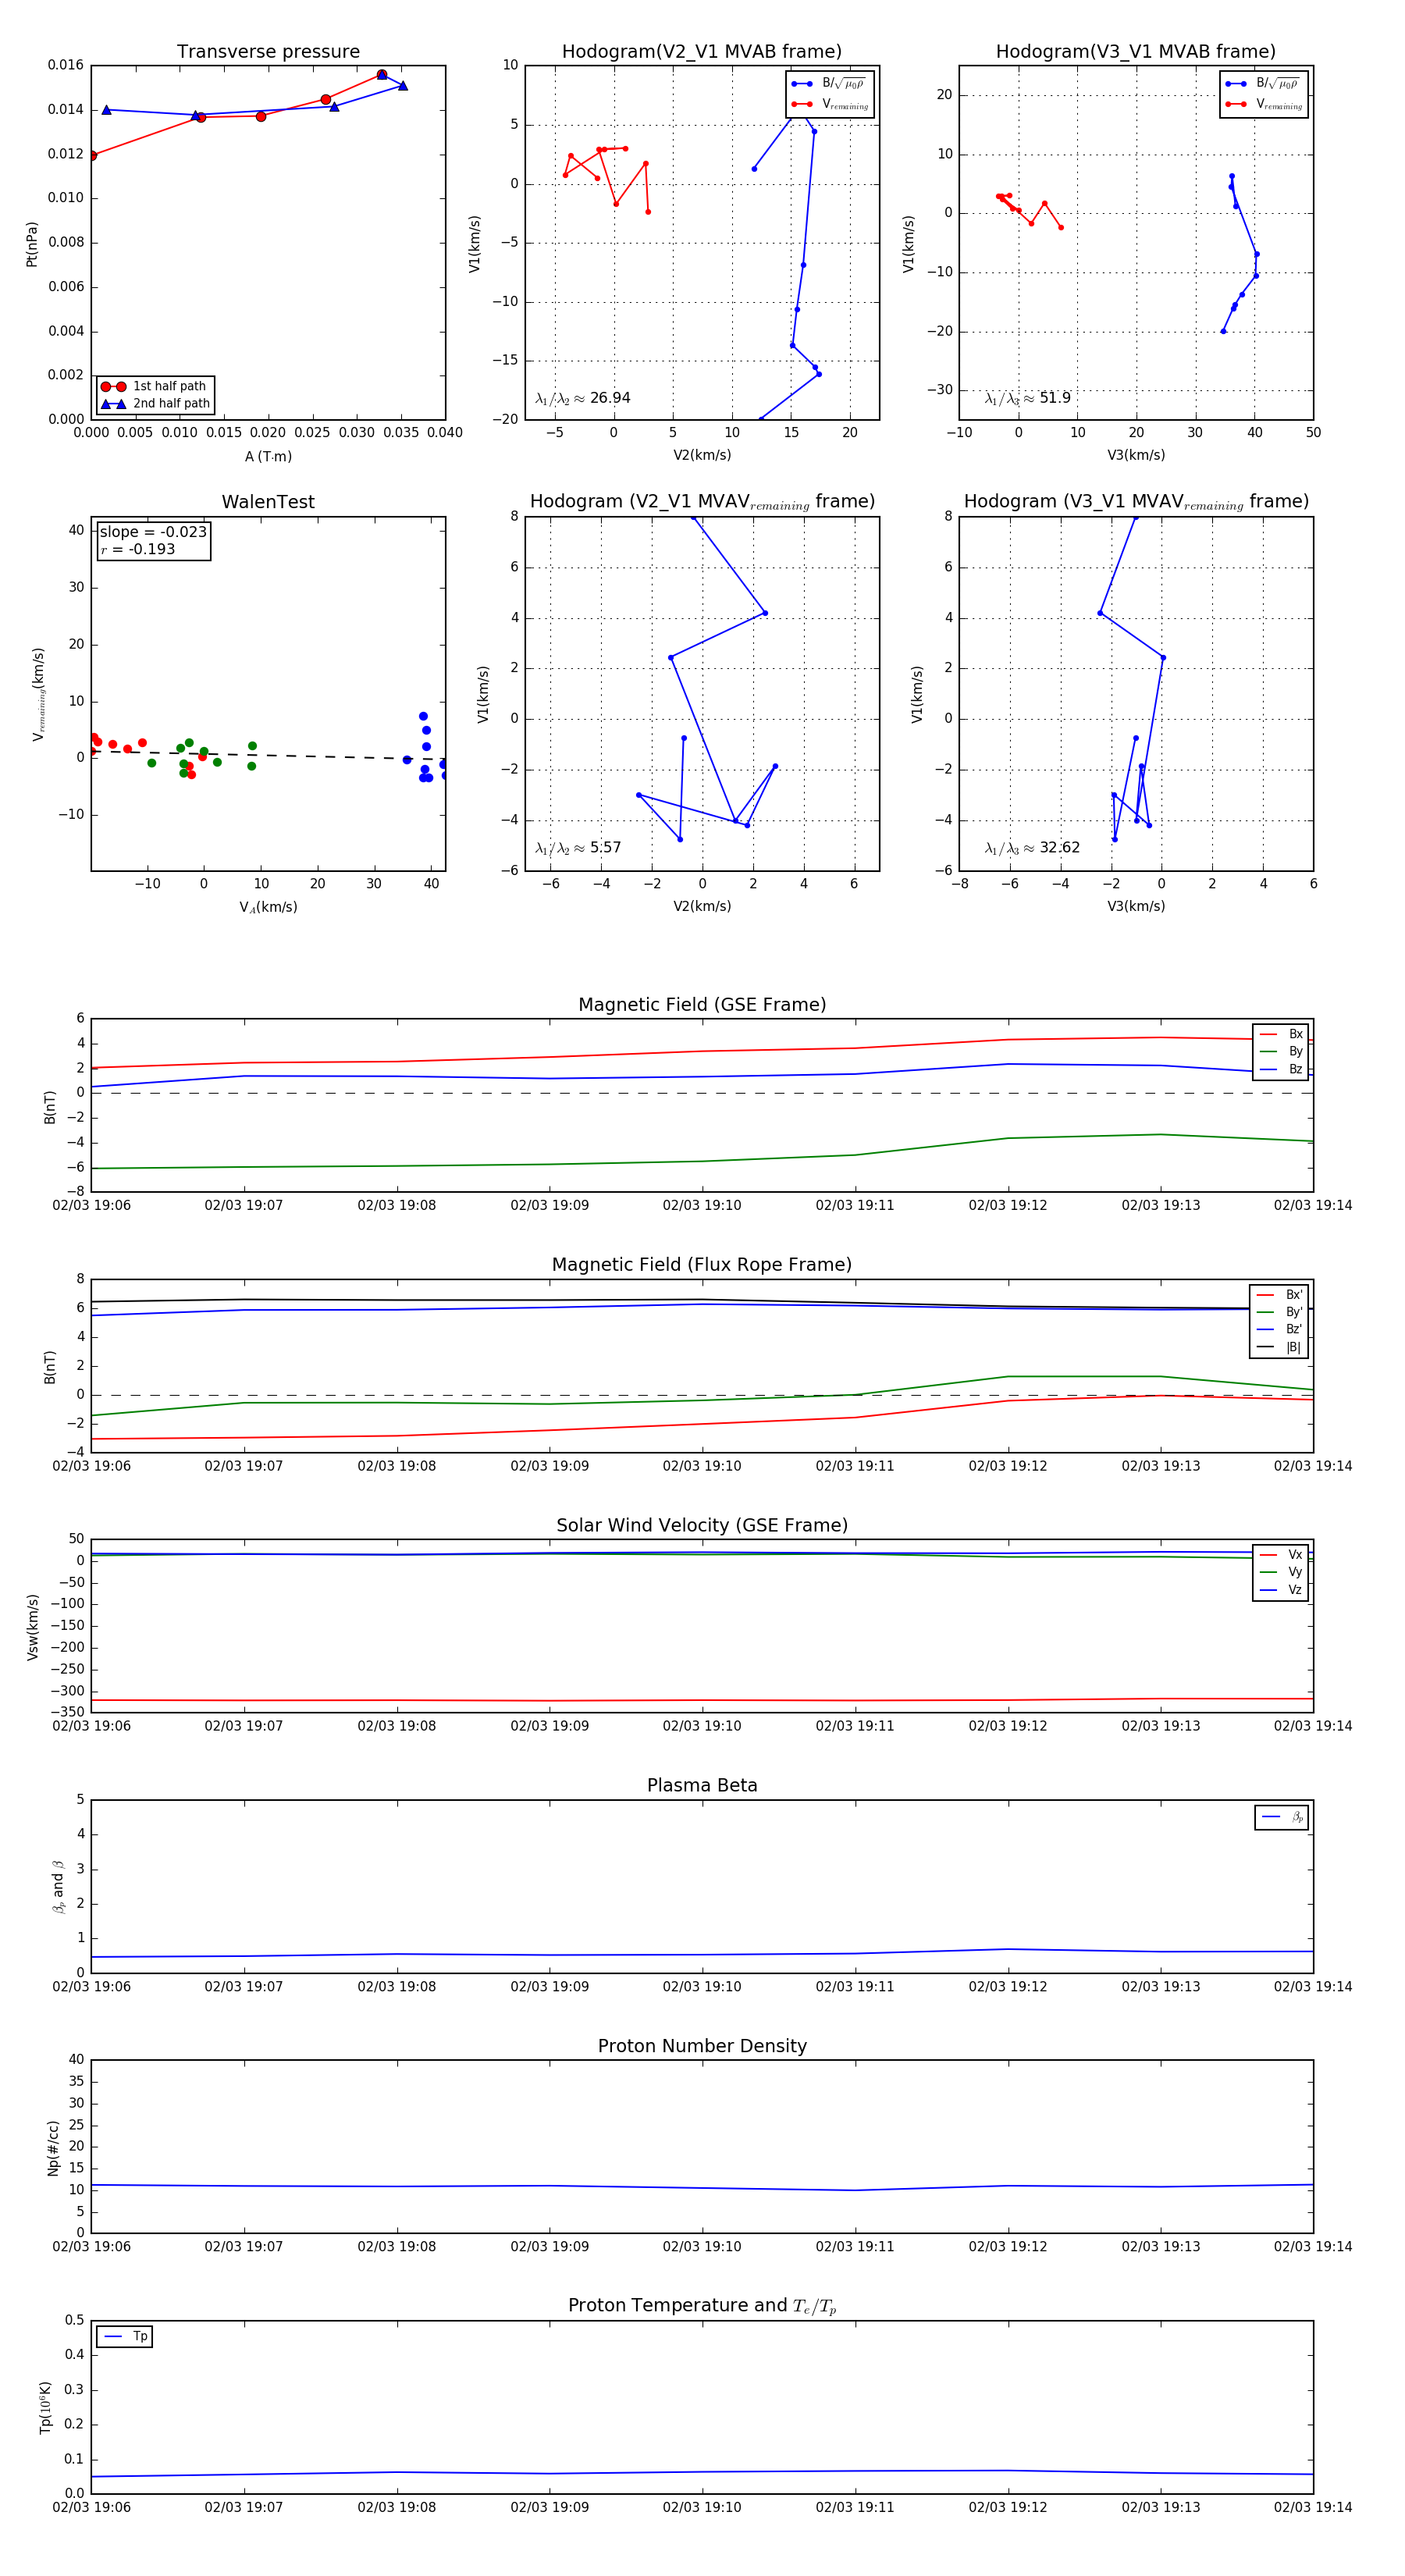The height and width of the screenshot is (2576, 1405).
Task: Click the 'Hodogram(V3_V1 MVAB frame)' title
Action: click(1135, 52)
